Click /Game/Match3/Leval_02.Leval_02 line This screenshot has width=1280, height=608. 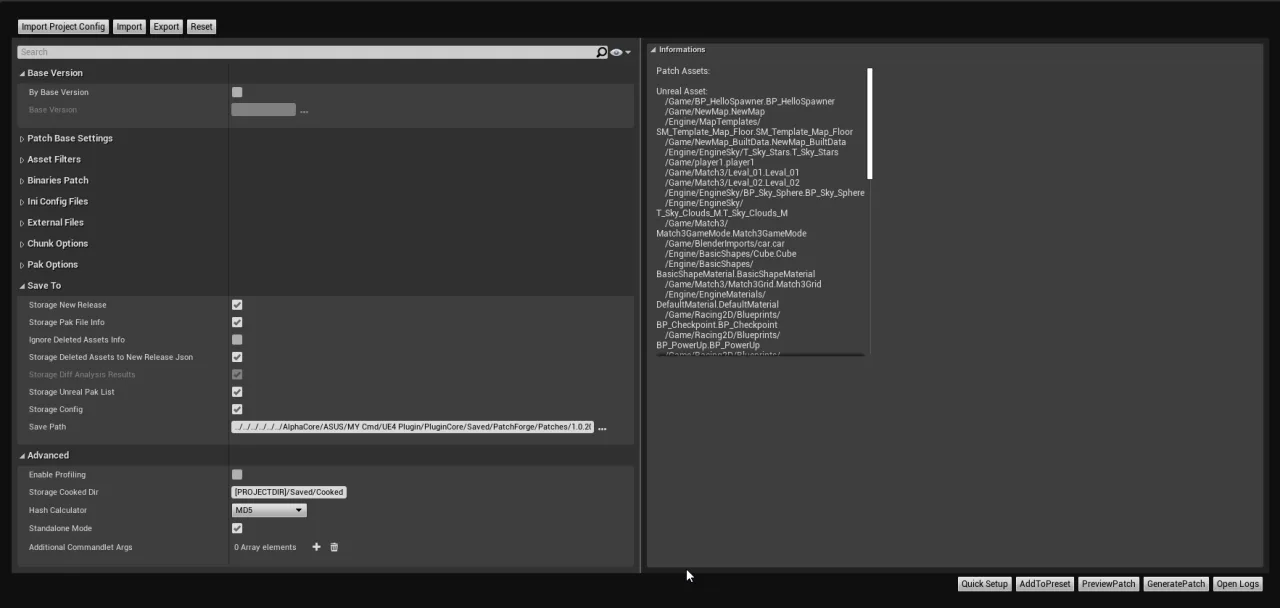pyautogui.click(x=732, y=182)
